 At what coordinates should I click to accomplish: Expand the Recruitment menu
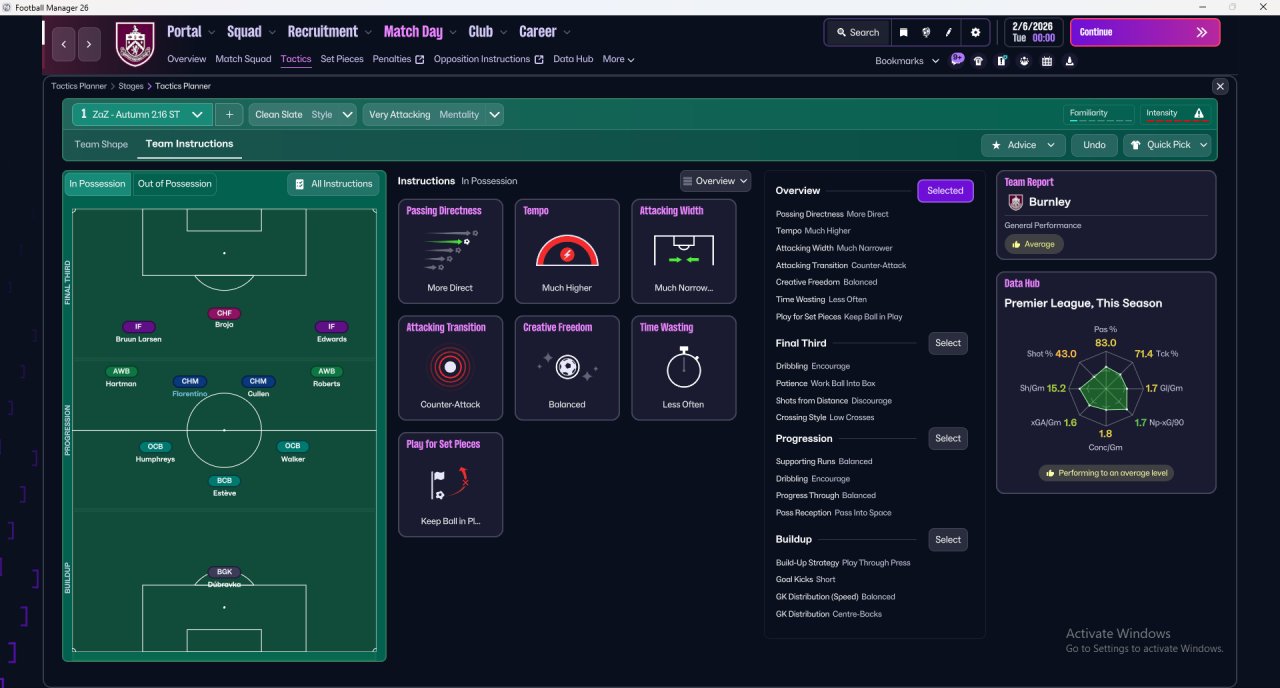point(329,32)
